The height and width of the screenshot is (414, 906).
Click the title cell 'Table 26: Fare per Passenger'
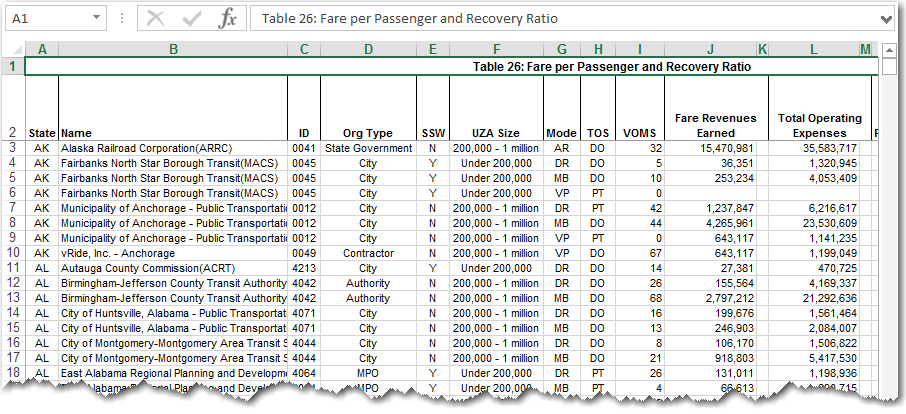(x=451, y=66)
